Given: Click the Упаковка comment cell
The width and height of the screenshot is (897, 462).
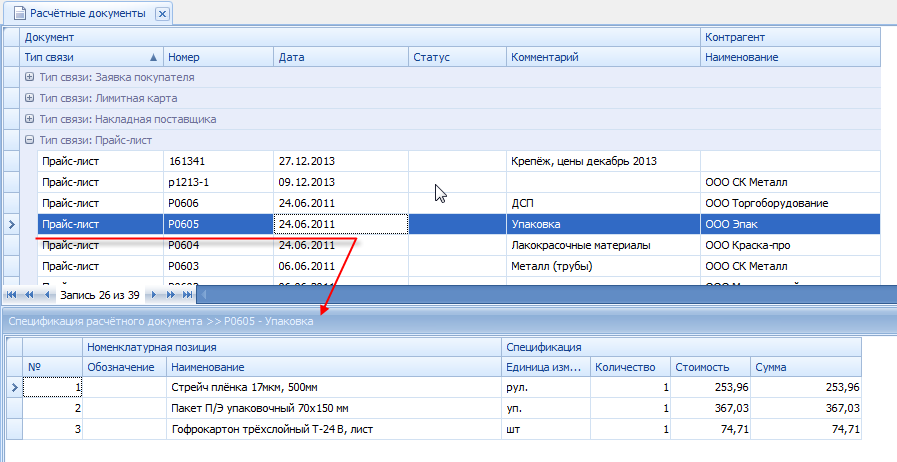Looking at the screenshot, I should click(603, 224).
